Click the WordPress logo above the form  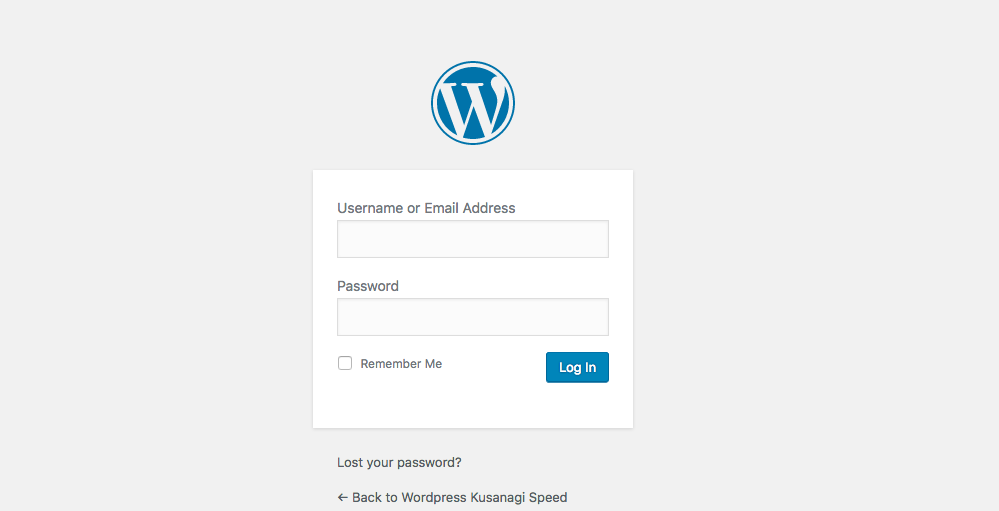[x=473, y=103]
